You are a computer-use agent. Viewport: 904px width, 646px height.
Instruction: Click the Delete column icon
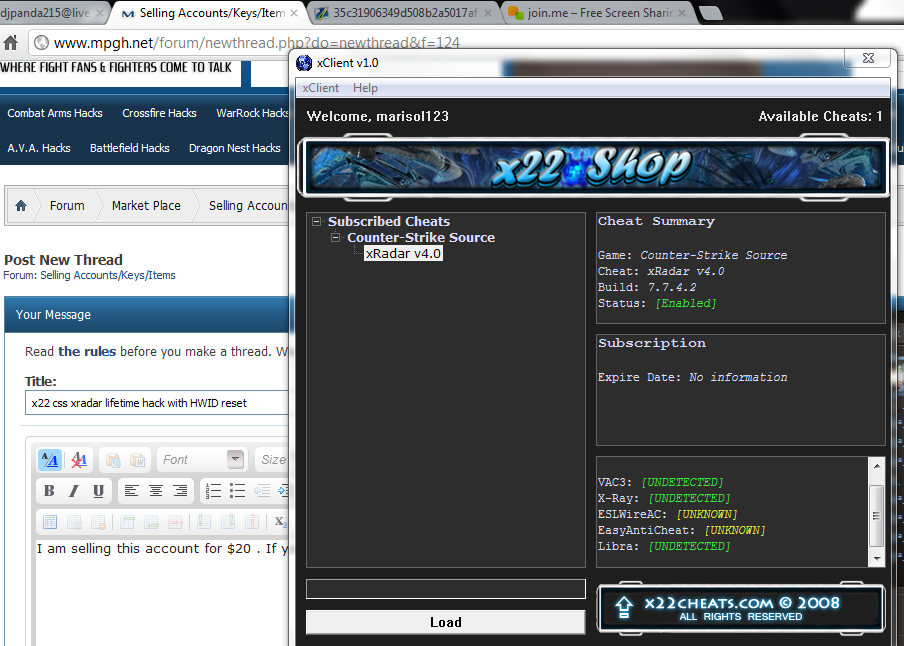pos(252,522)
